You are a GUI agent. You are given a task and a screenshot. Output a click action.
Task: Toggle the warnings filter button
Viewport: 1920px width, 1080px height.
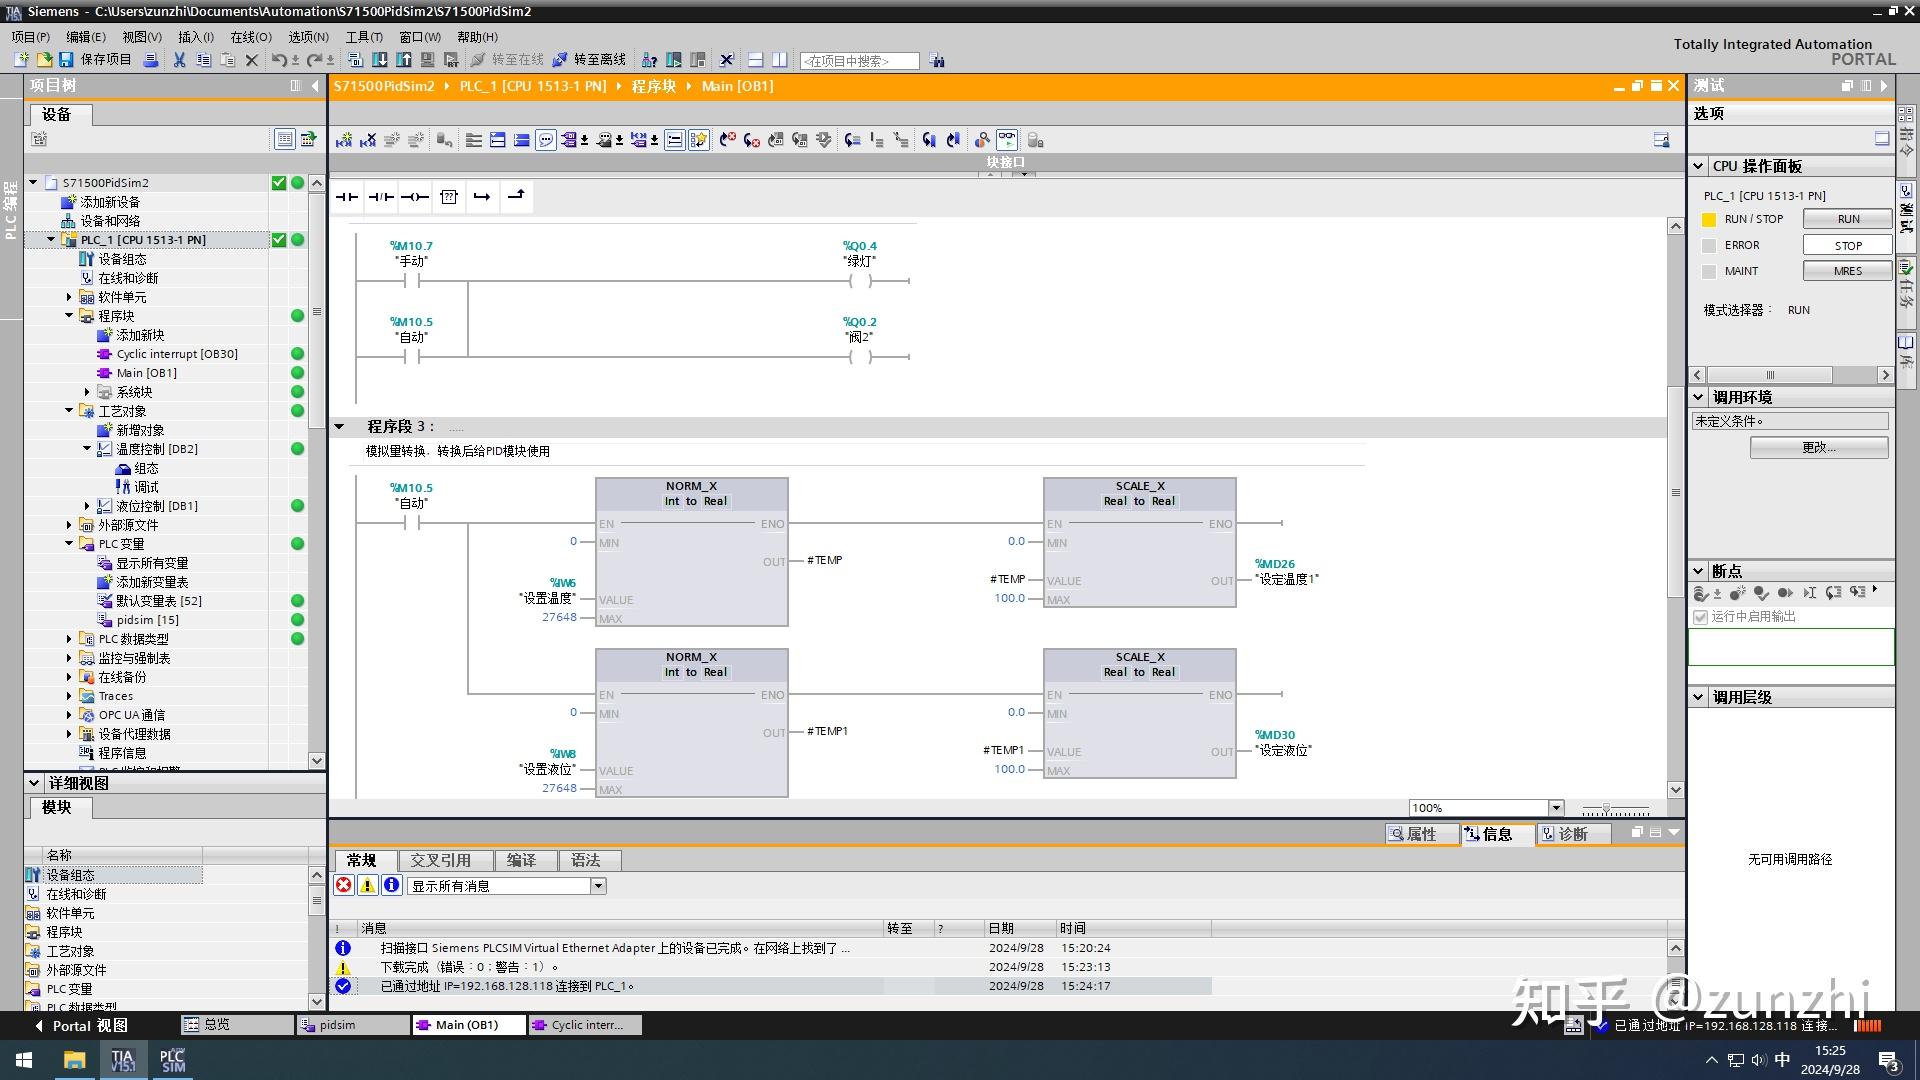[x=367, y=885]
